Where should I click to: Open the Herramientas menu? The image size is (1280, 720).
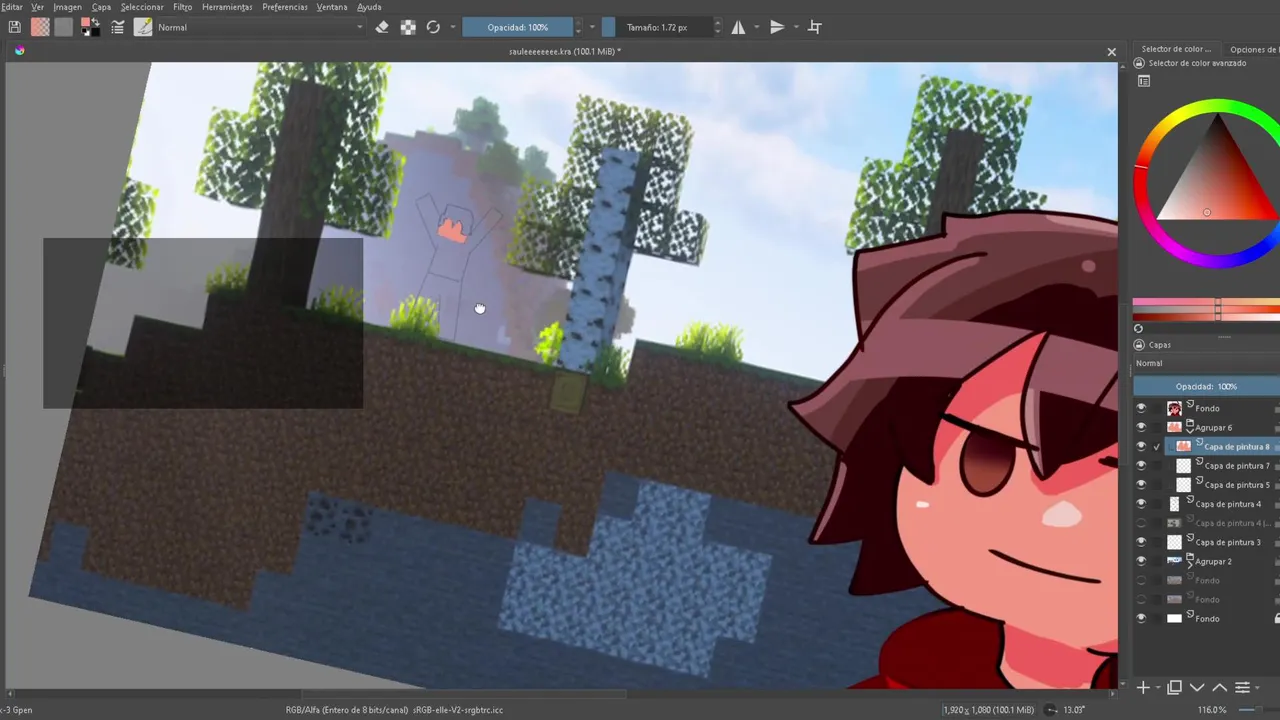pyautogui.click(x=227, y=7)
